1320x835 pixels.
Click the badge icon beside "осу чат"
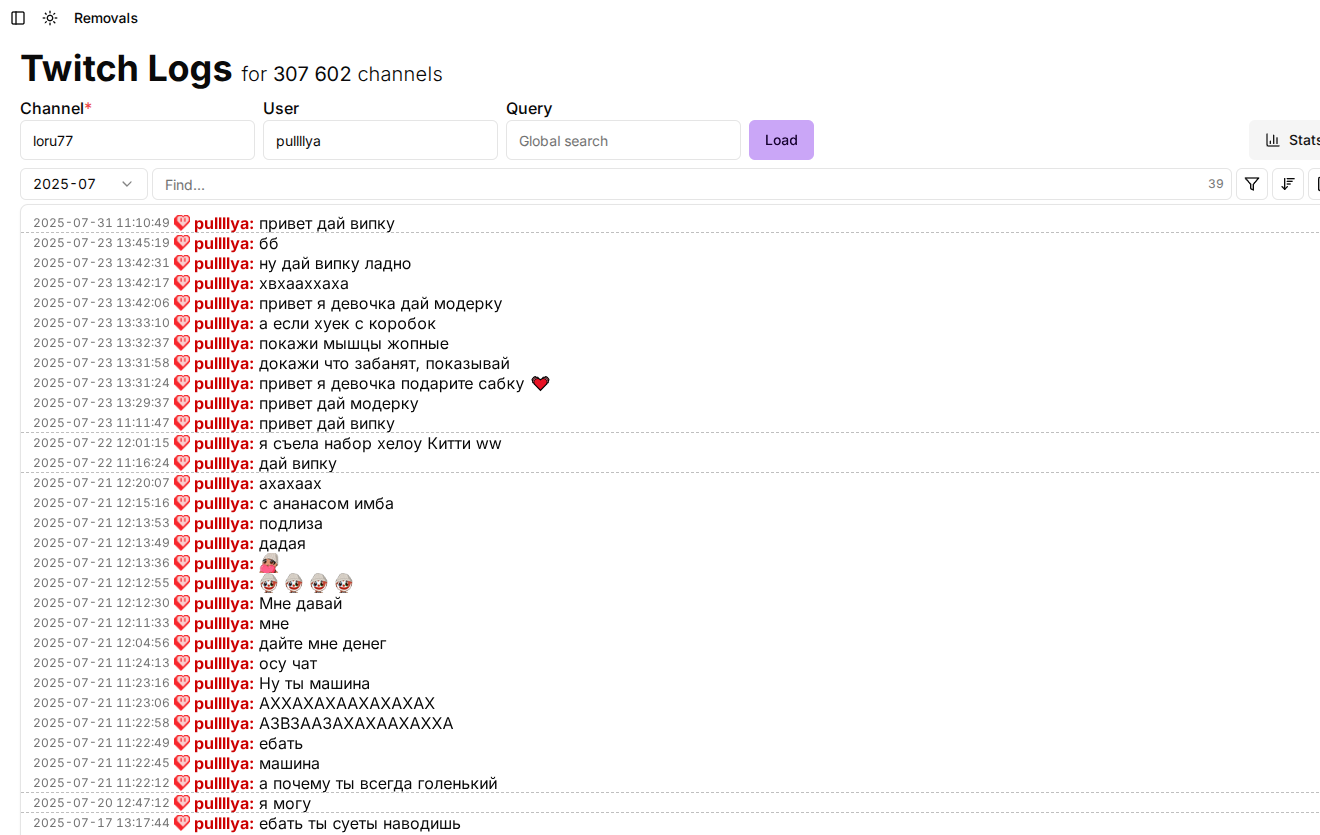pyautogui.click(x=182, y=663)
